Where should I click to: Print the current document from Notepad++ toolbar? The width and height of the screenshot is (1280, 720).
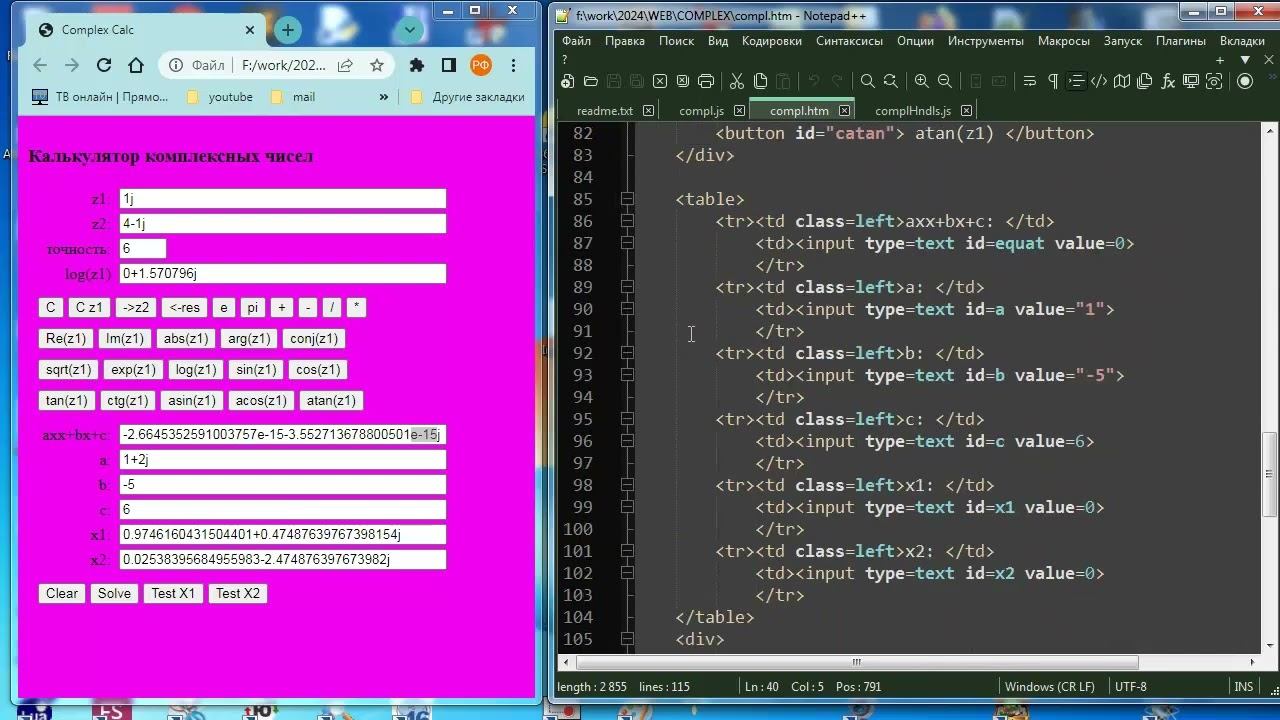click(x=706, y=81)
